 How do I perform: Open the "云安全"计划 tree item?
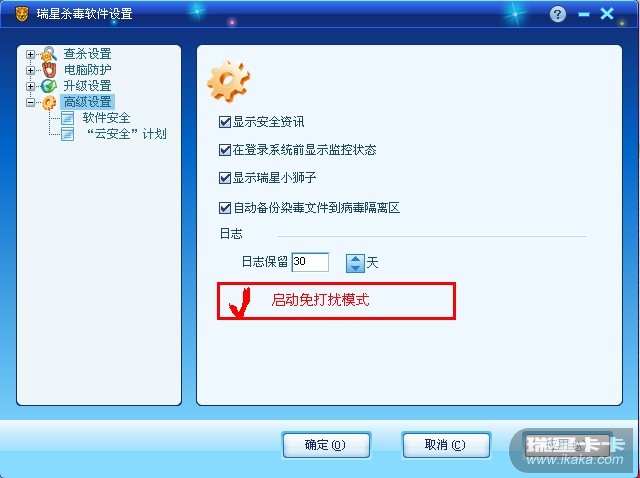pyautogui.click(x=127, y=134)
